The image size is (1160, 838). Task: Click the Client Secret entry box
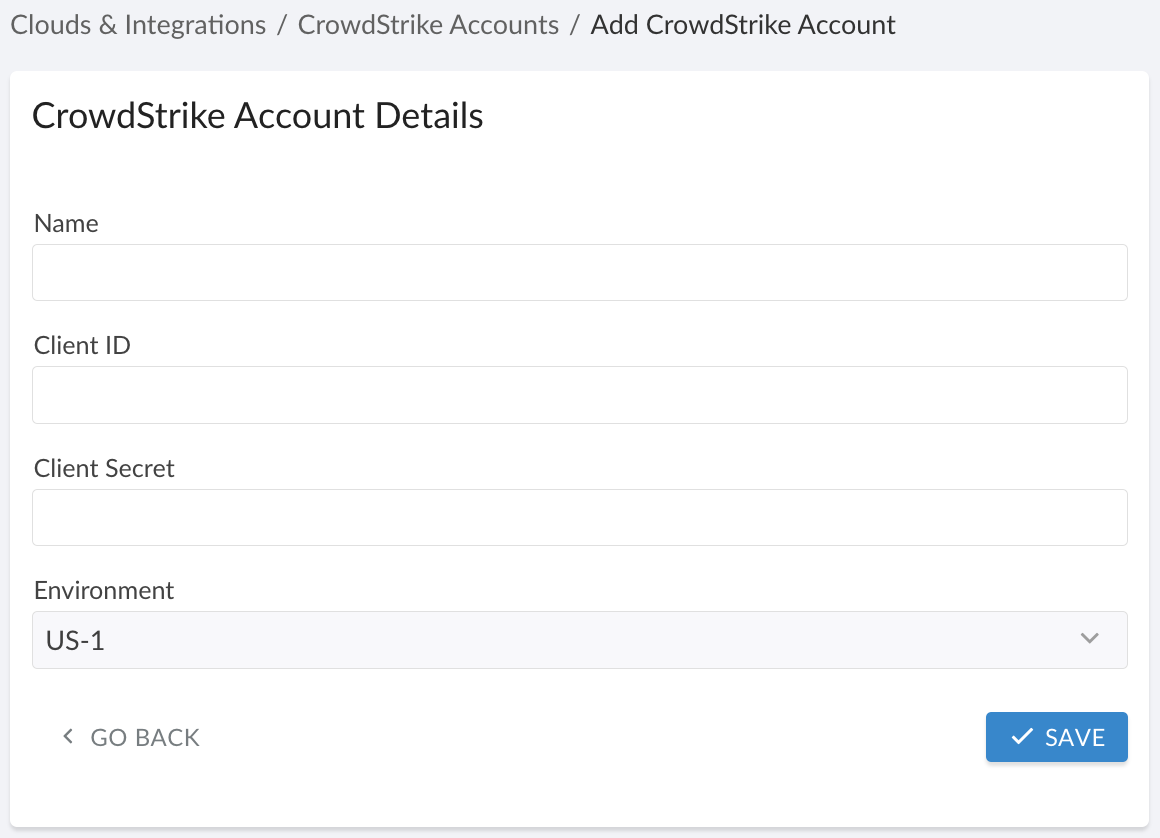(580, 517)
